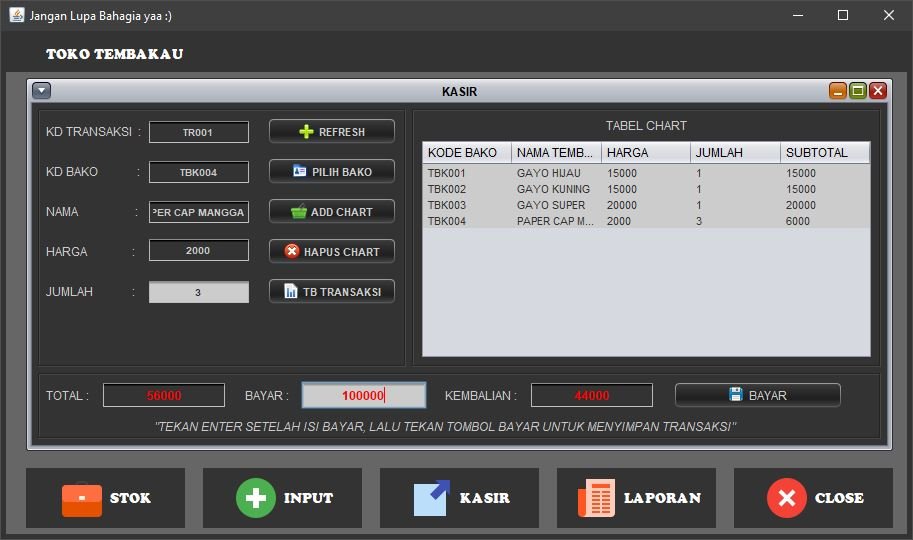Image resolution: width=913 pixels, height=540 pixels.
Task: Focus the Bayar payment amount field
Action: 364,395
